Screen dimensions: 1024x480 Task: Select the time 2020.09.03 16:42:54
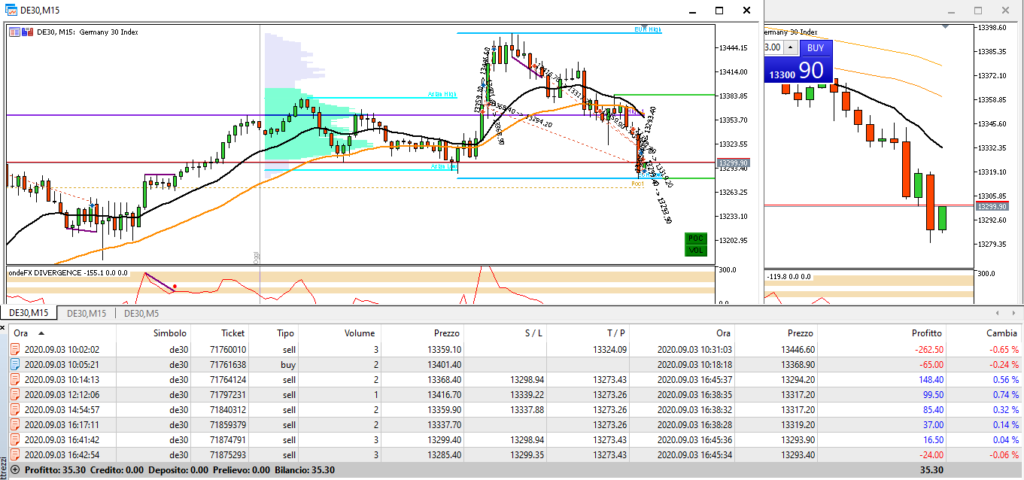click(62, 455)
